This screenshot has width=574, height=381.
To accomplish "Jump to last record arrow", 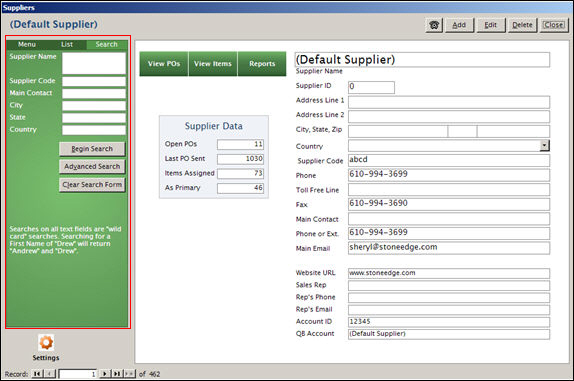I will point(117,374).
